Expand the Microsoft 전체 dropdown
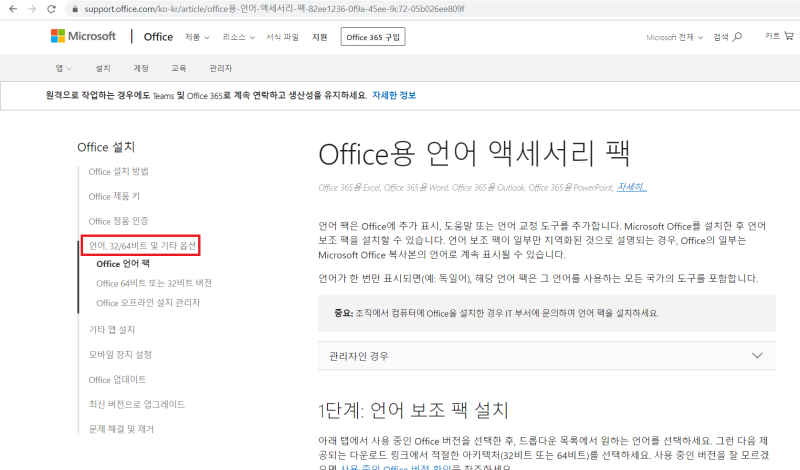 (674, 37)
